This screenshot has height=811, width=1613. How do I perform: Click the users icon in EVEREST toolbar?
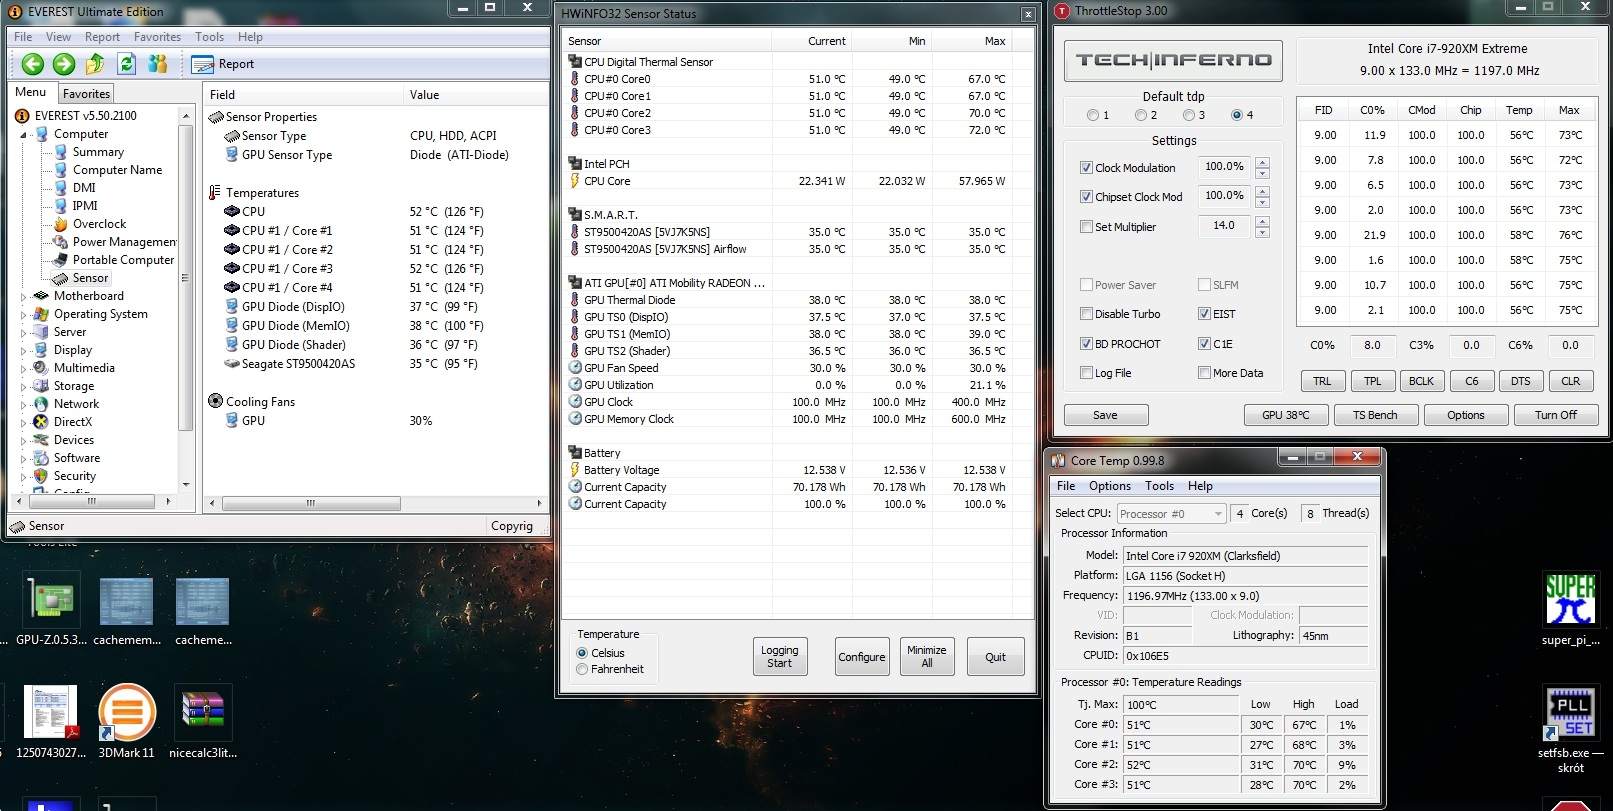click(x=157, y=64)
